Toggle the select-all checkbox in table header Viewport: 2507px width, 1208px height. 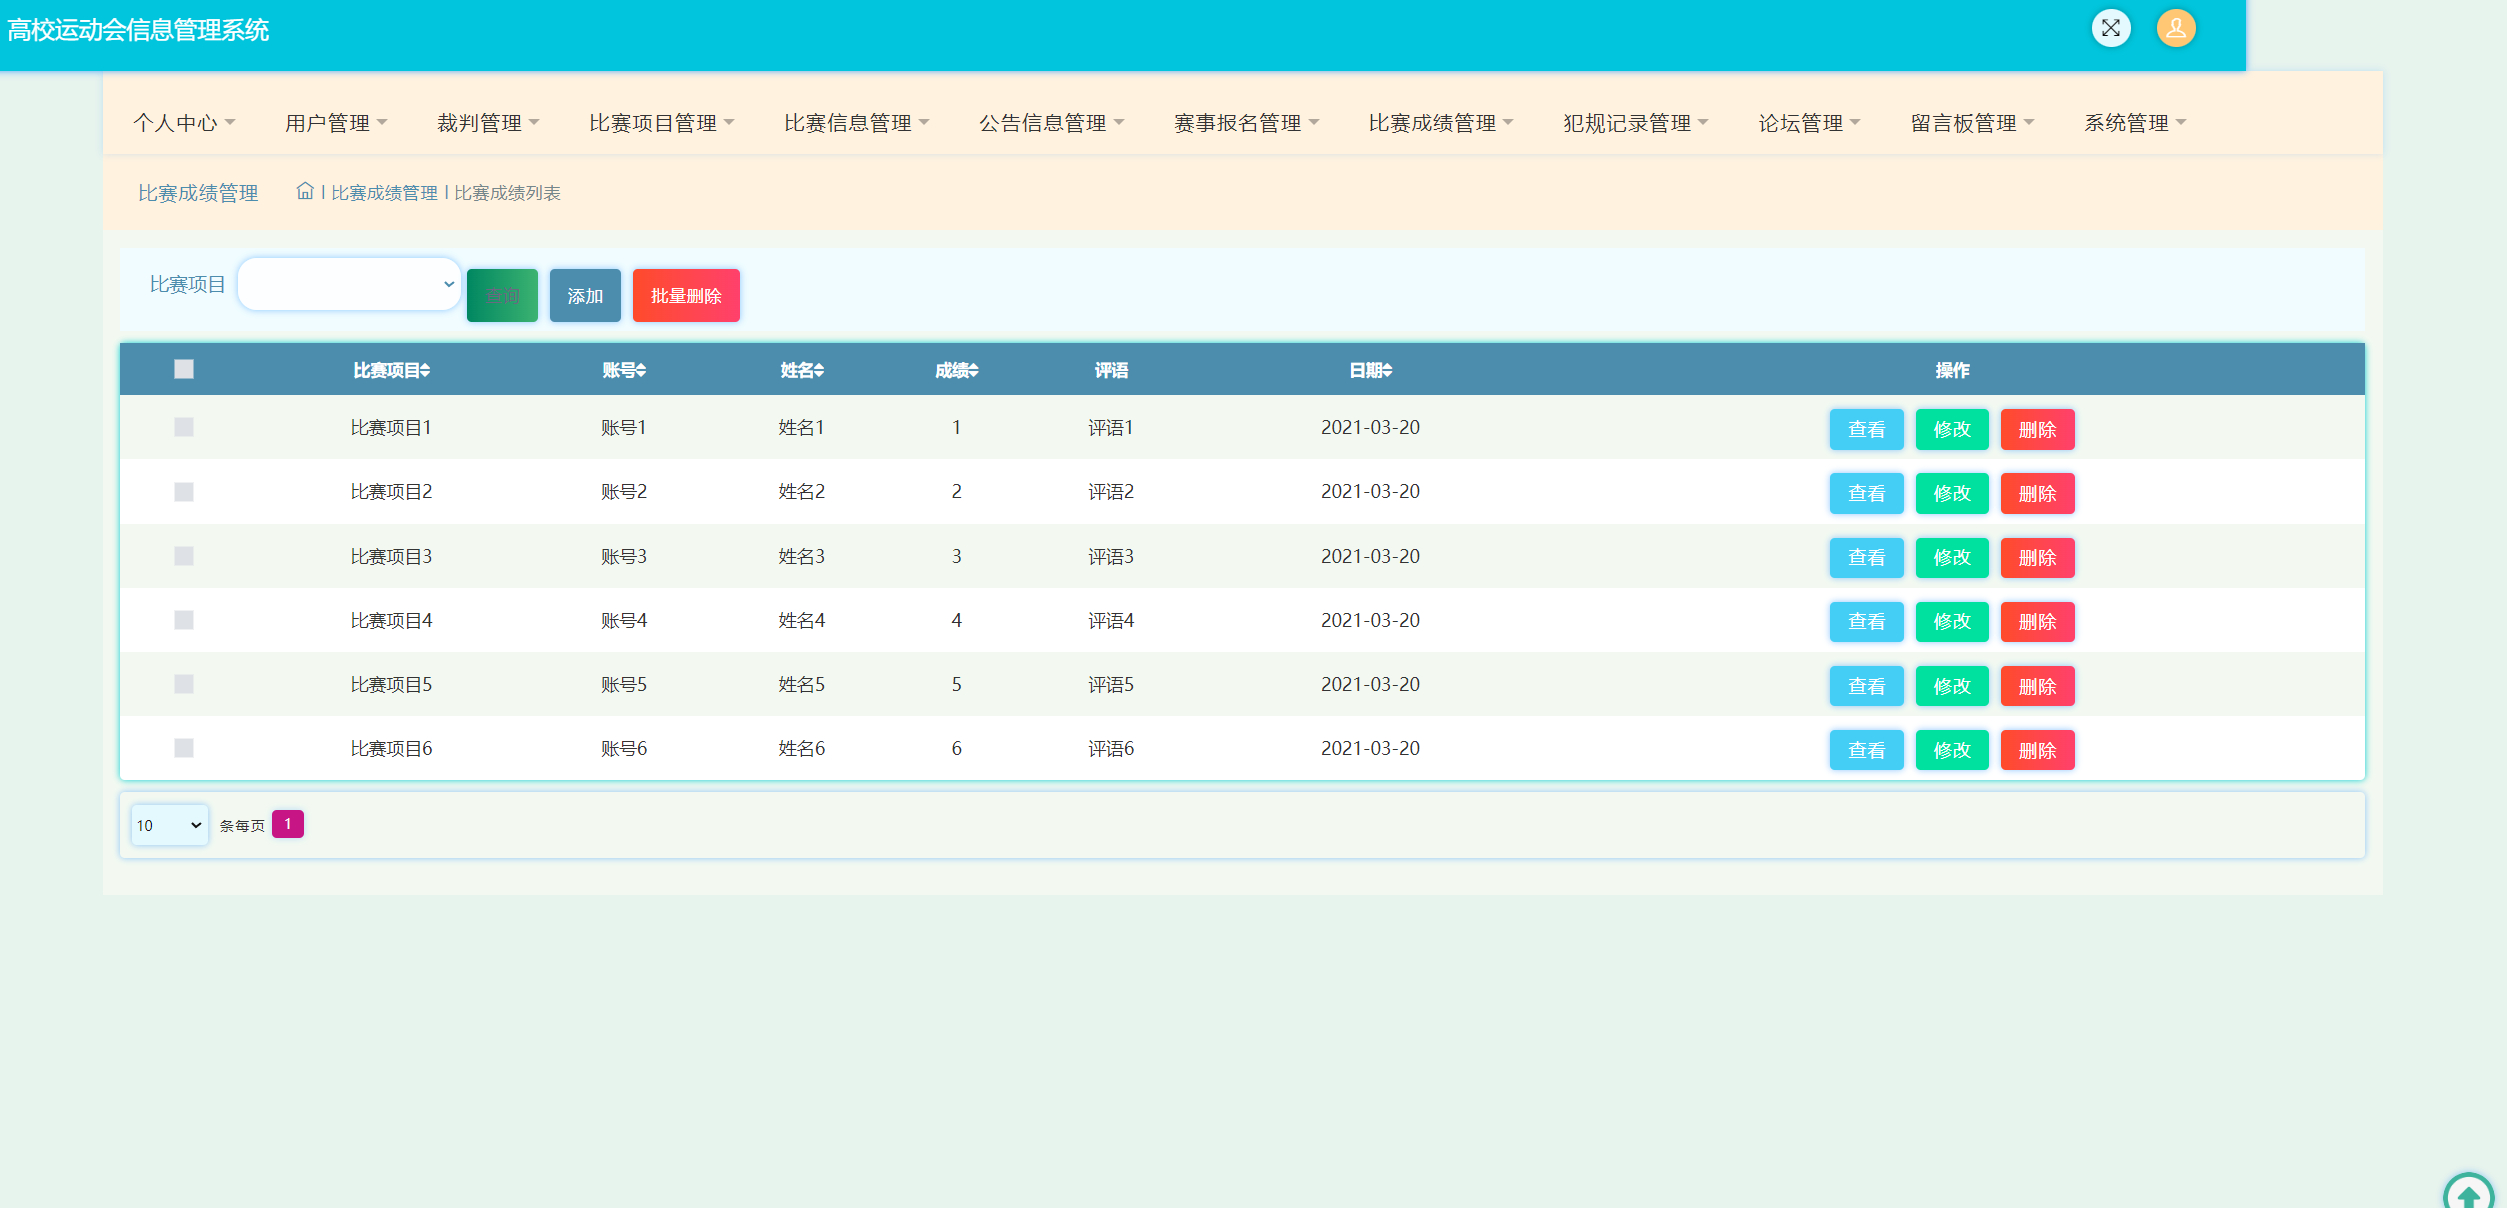(184, 369)
